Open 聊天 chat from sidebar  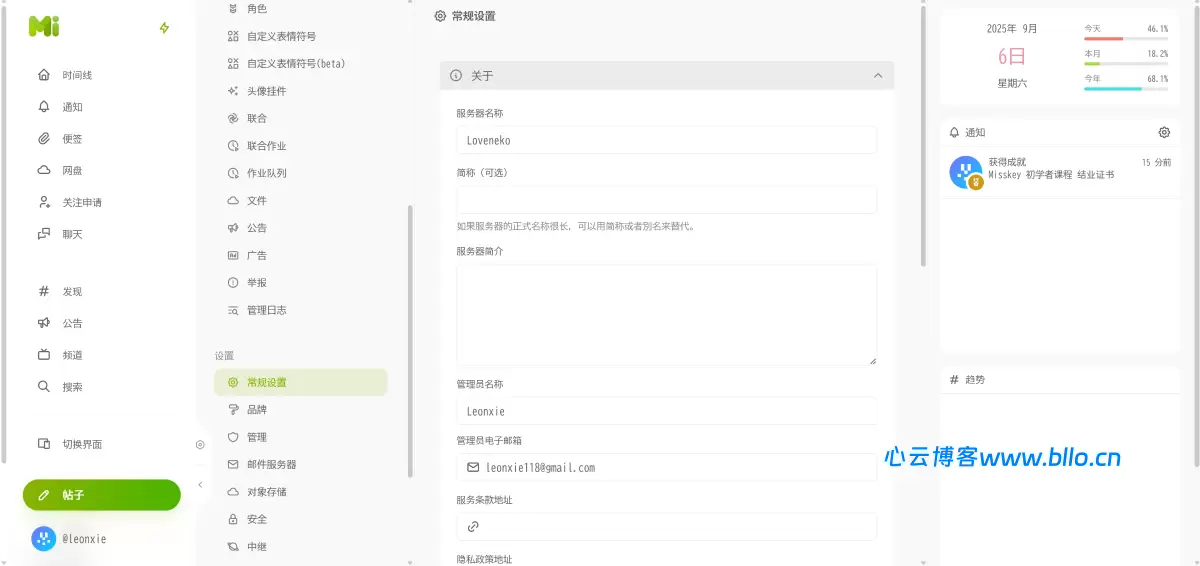44,234
